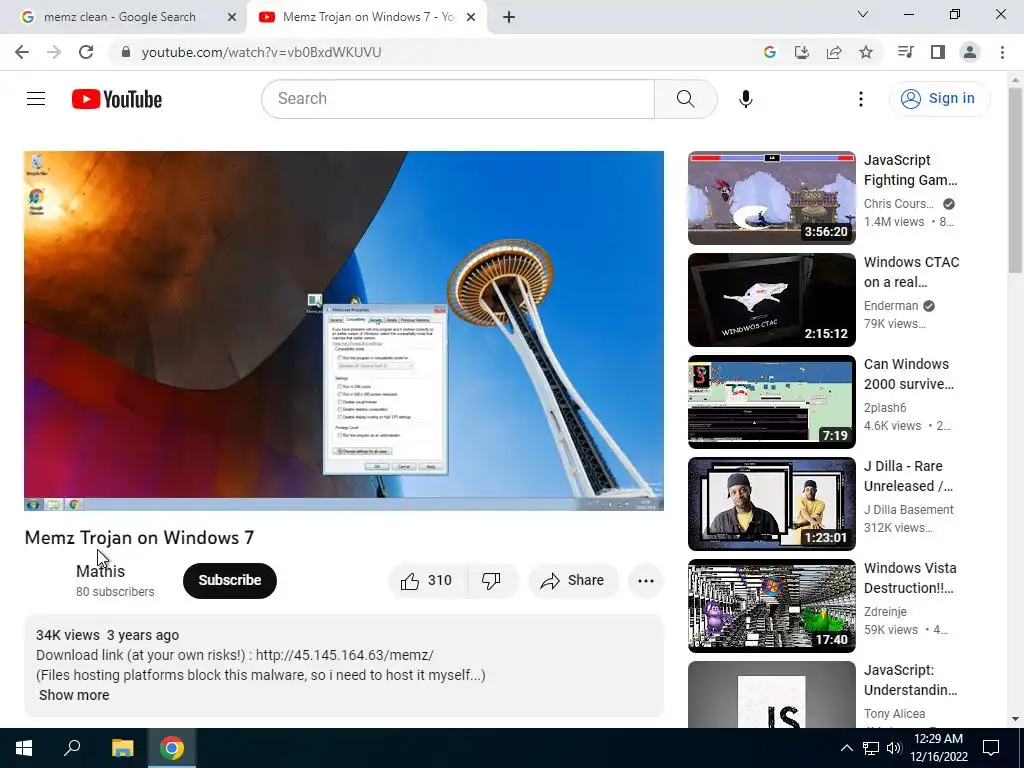
Task: Open JavaScript Fighting Game video thumbnail
Action: click(x=771, y=198)
